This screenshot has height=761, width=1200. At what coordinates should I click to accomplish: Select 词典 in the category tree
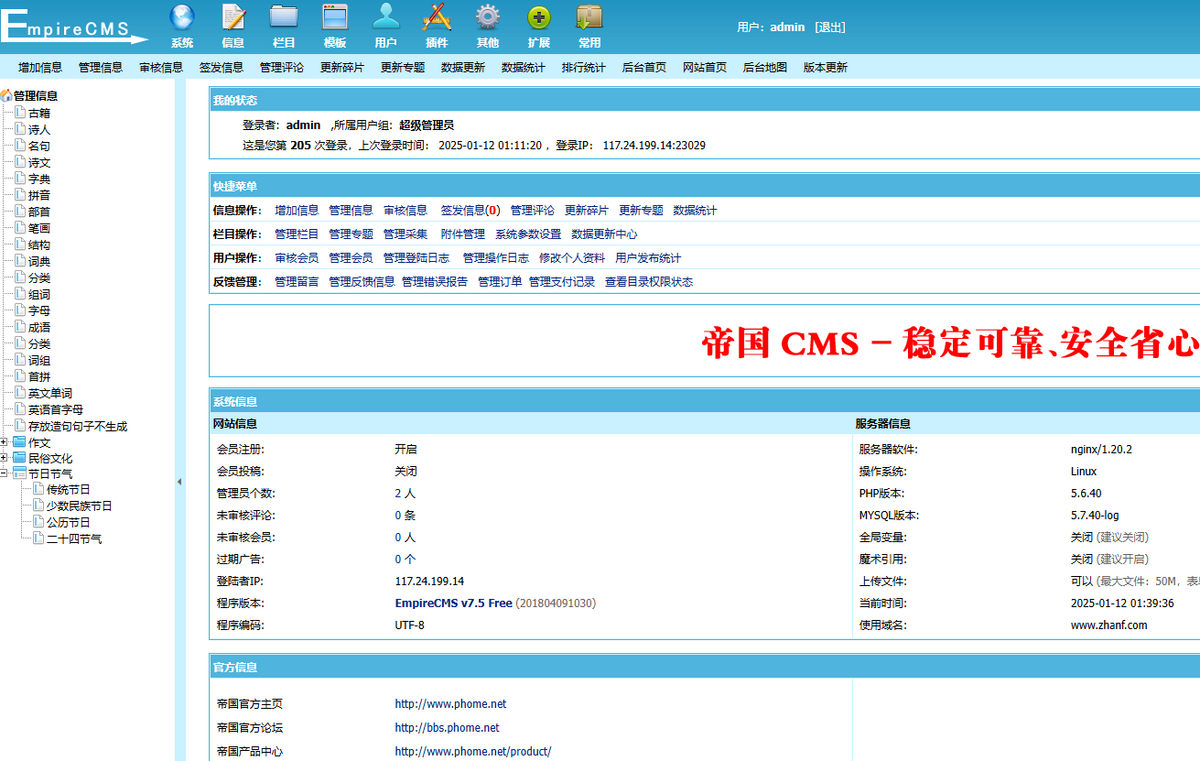click(39, 261)
